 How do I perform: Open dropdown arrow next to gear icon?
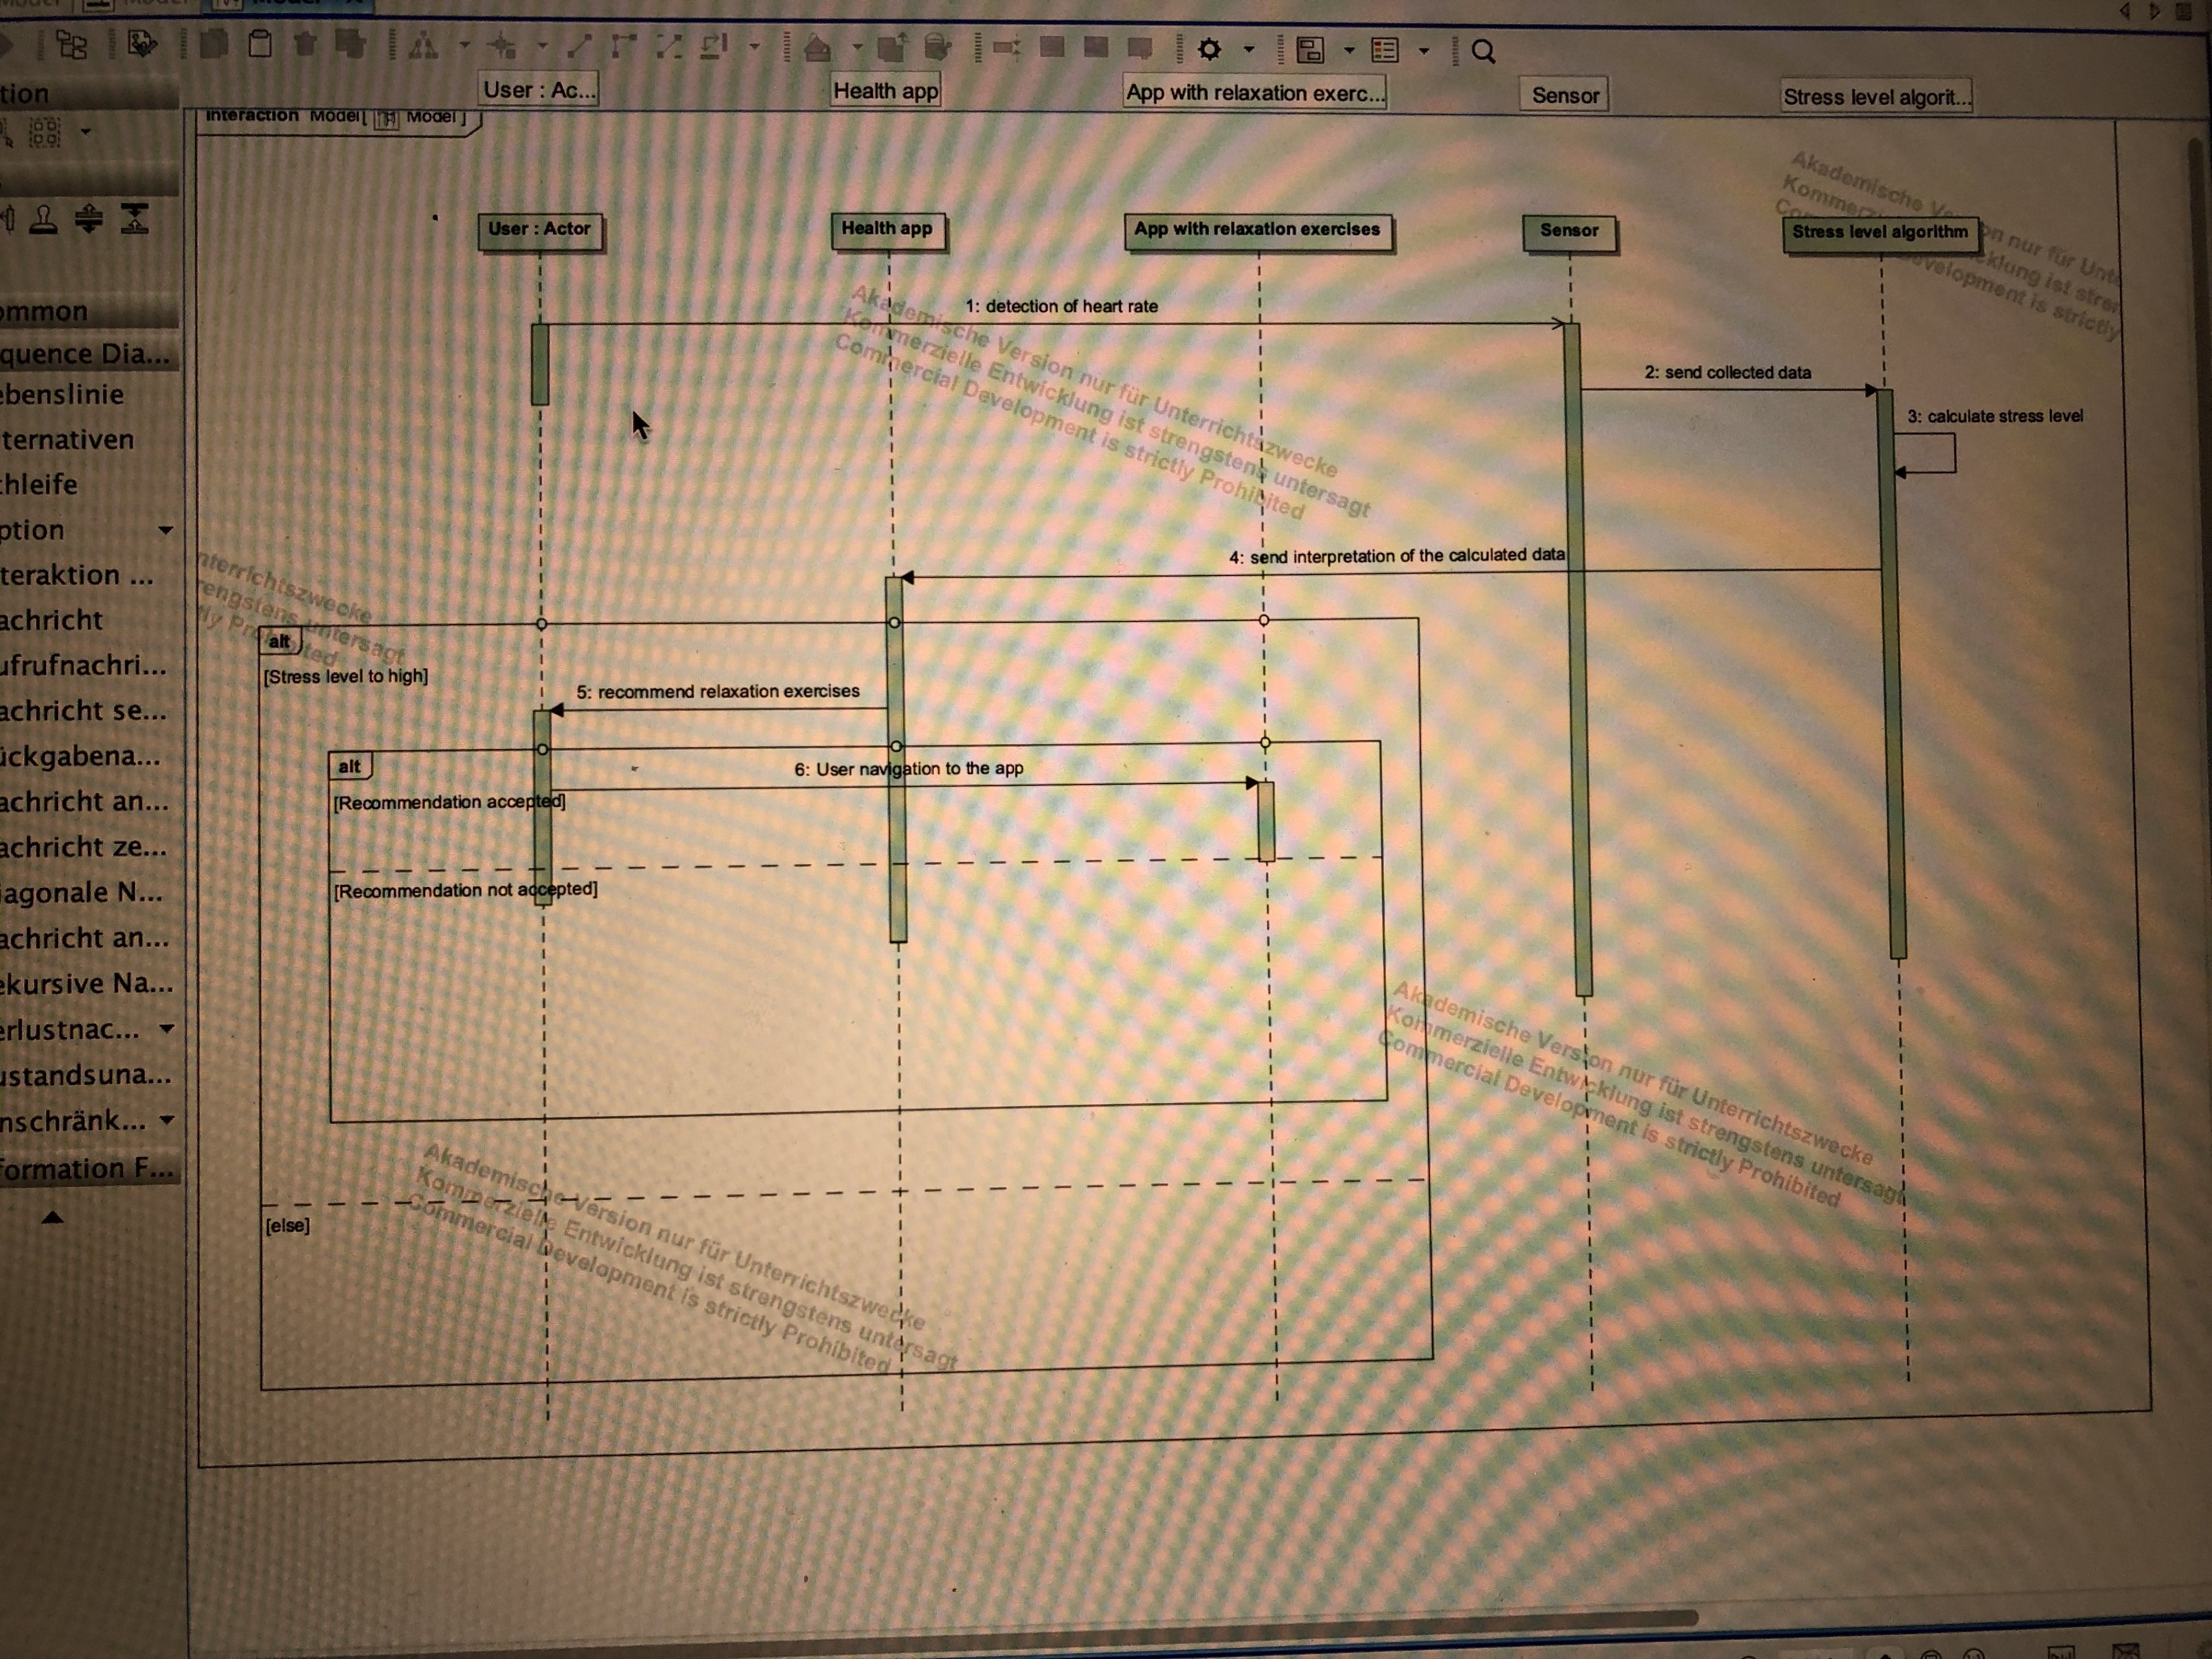pyautogui.click(x=1249, y=49)
